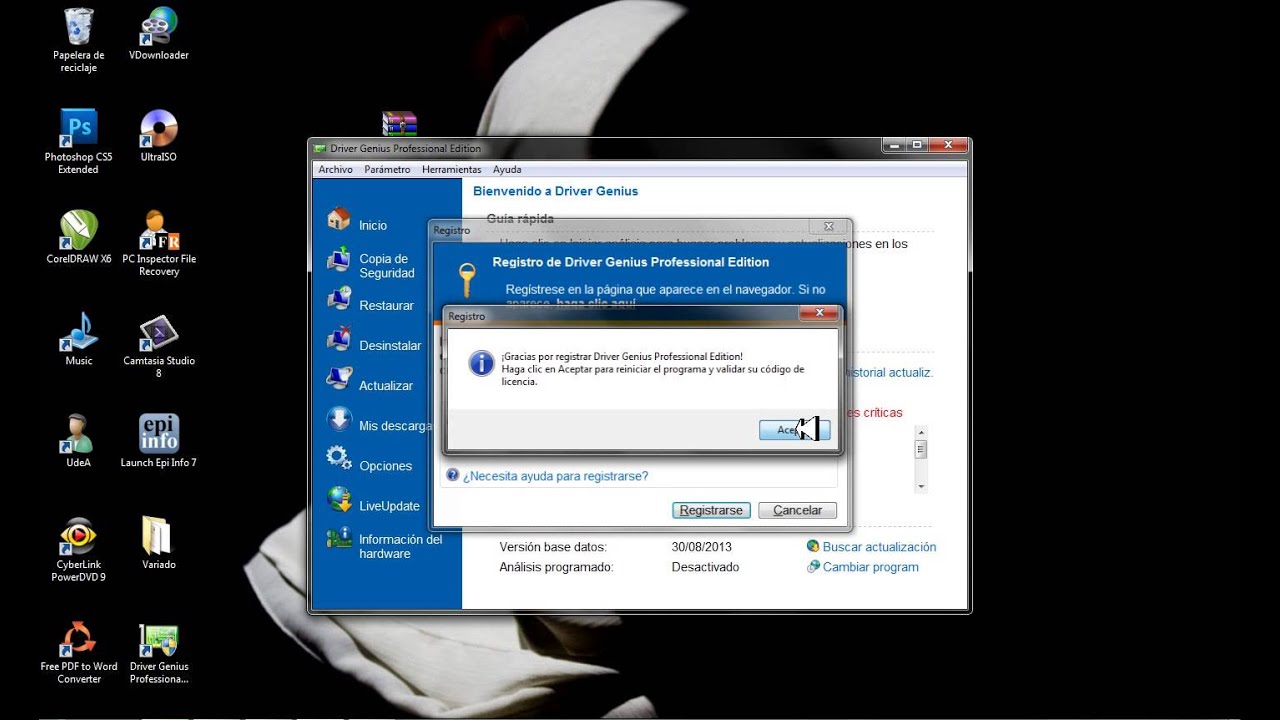Open ¿Necesita ayuda para registrarse? link

(555, 476)
